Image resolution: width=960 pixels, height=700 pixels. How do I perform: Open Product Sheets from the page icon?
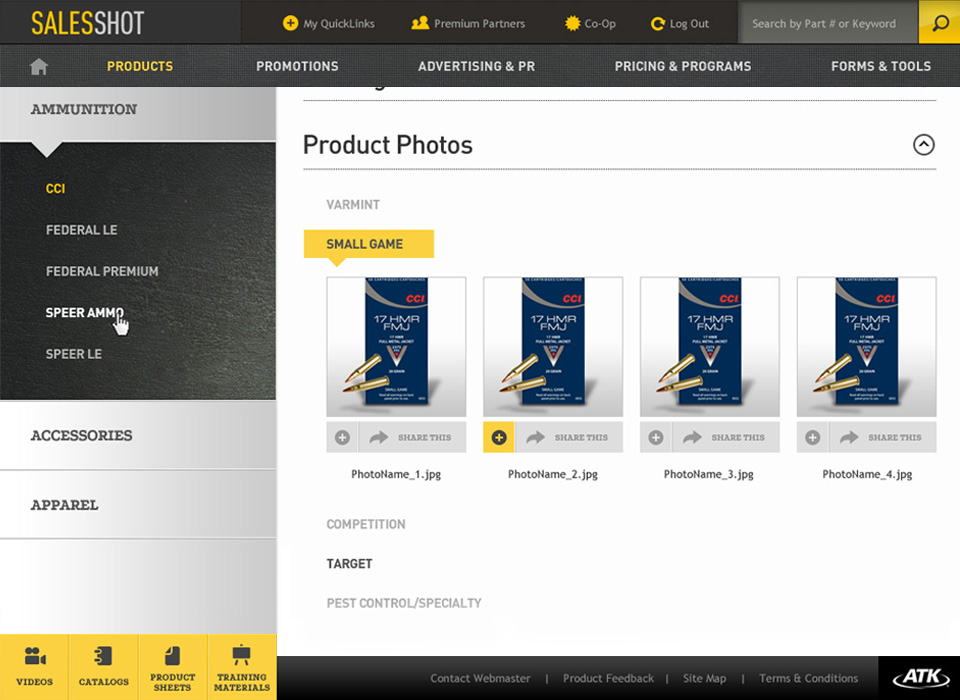click(173, 655)
